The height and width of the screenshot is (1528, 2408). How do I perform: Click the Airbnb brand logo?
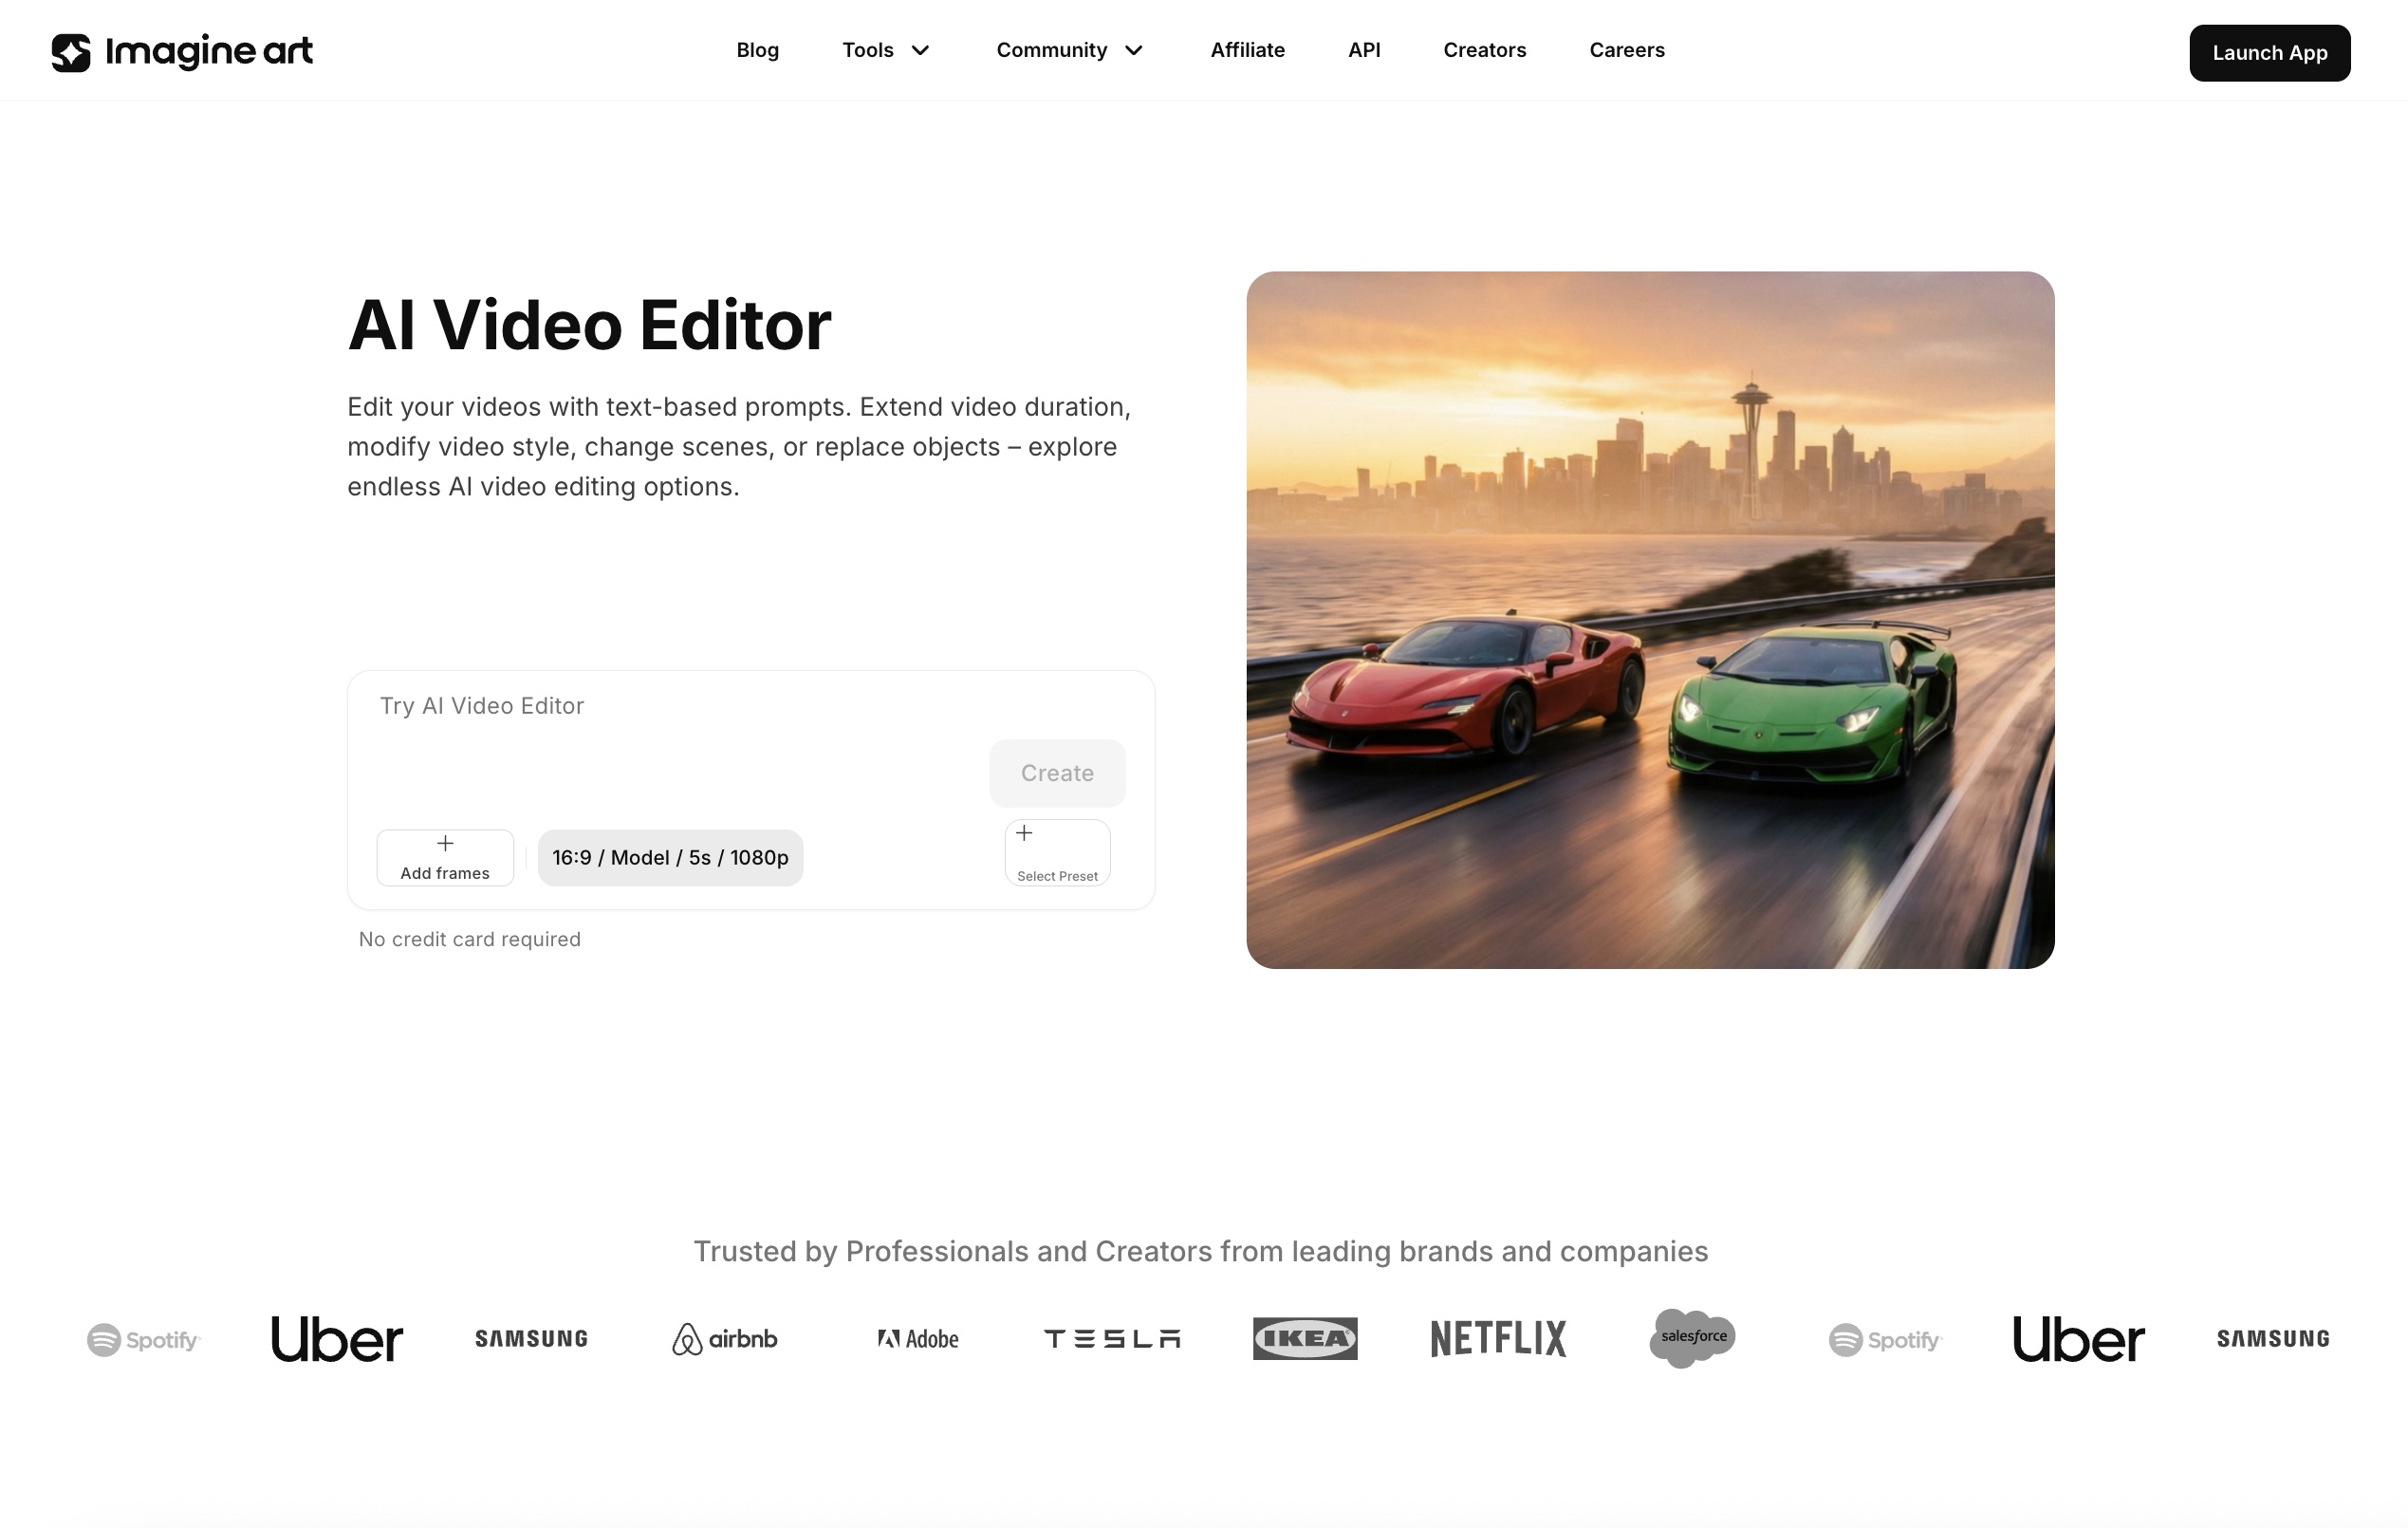pos(724,1339)
